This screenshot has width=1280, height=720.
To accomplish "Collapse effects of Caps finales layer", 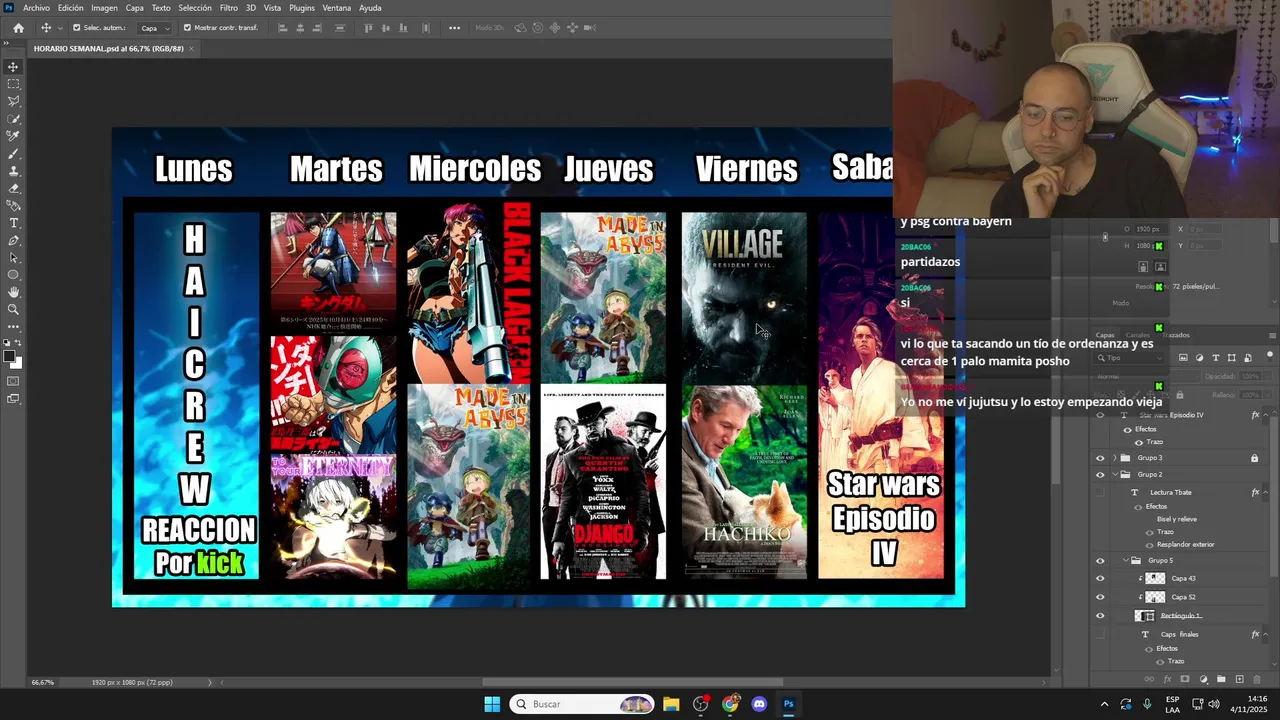I will click(x=1264, y=634).
